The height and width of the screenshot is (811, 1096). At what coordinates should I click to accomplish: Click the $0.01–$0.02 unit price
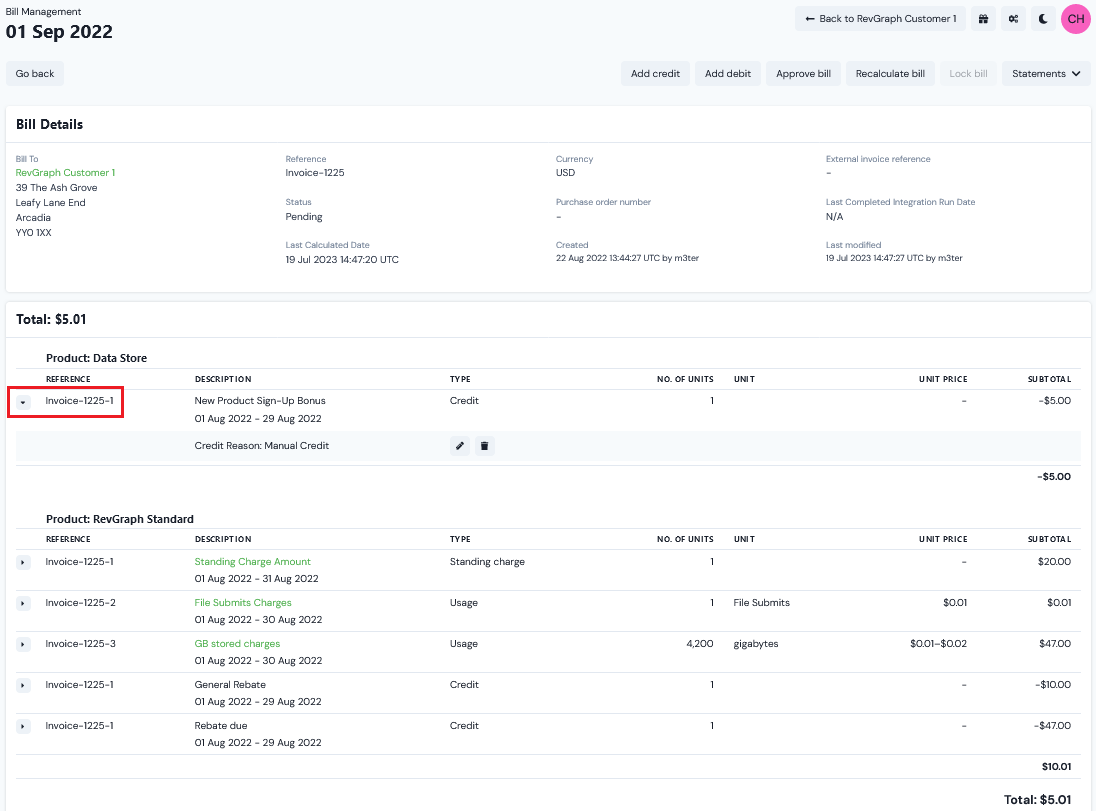click(938, 644)
